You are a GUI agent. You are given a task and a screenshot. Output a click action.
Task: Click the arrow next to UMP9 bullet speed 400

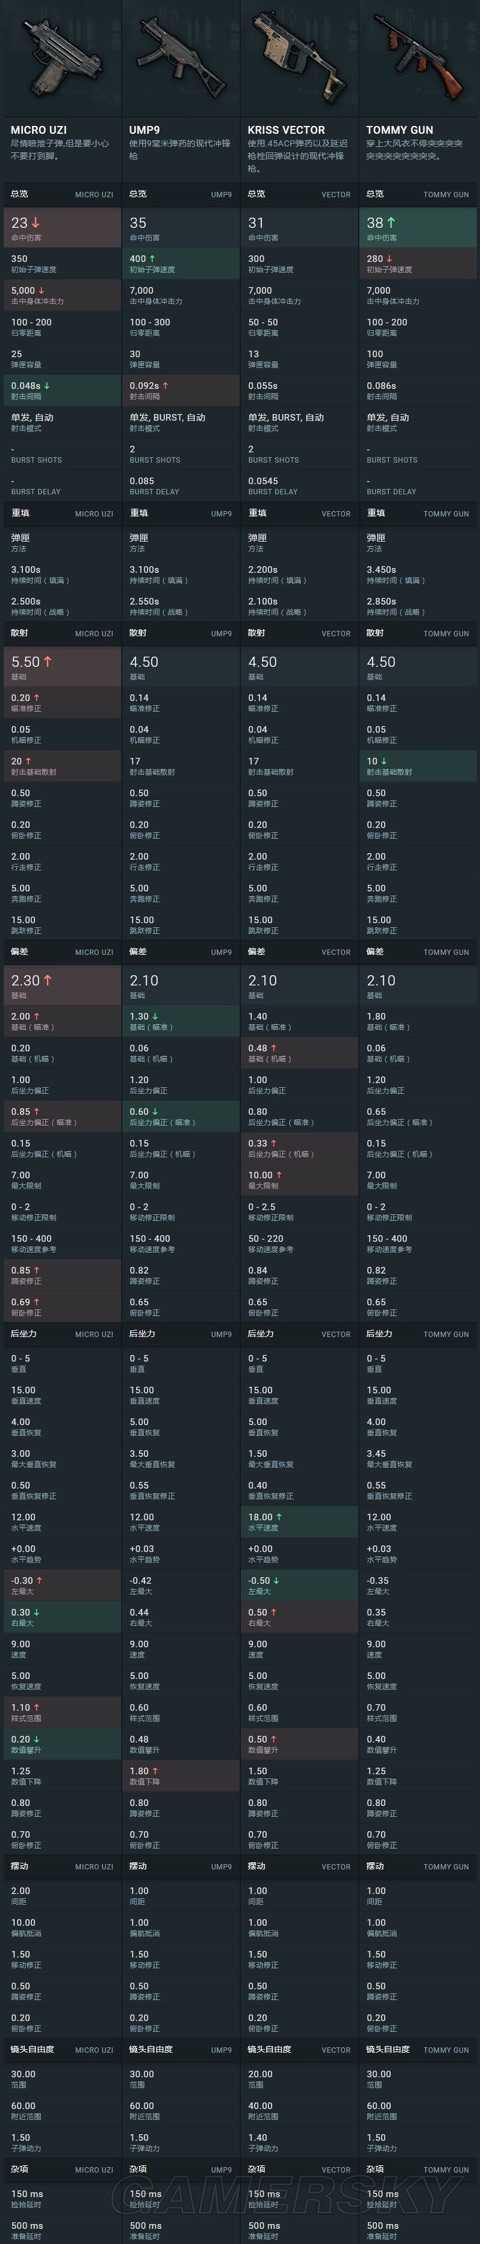pyautogui.click(x=152, y=259)
